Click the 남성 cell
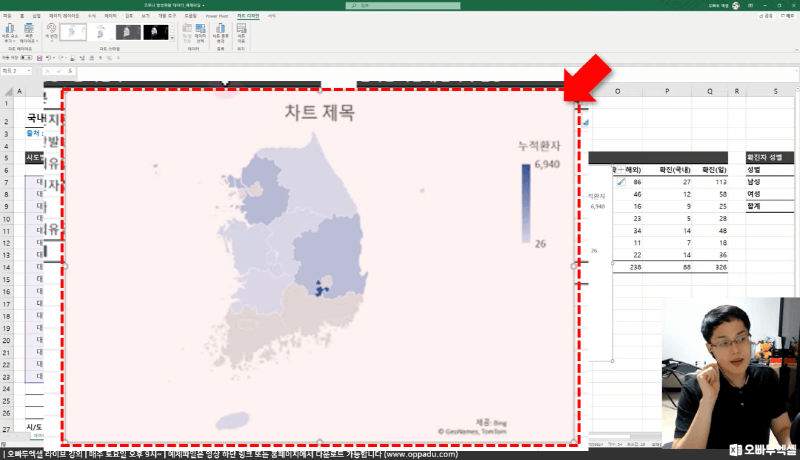Image resolution: width=800 pixels, height=460 pixels. tap(769, 182)
